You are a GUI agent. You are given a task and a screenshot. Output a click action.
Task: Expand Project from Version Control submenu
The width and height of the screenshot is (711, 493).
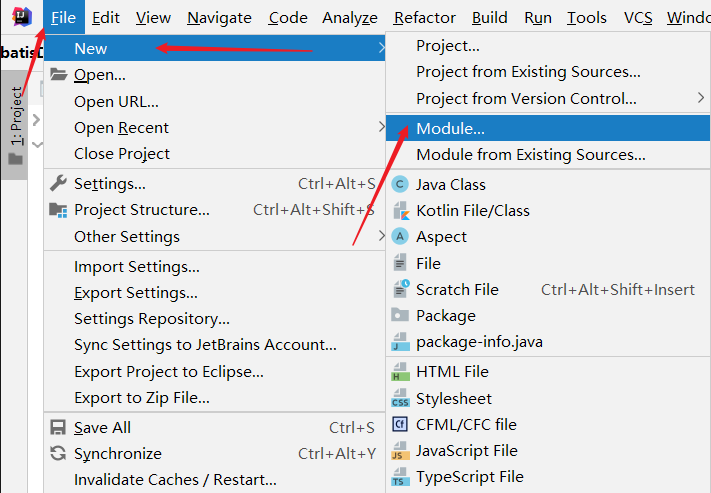701,98
